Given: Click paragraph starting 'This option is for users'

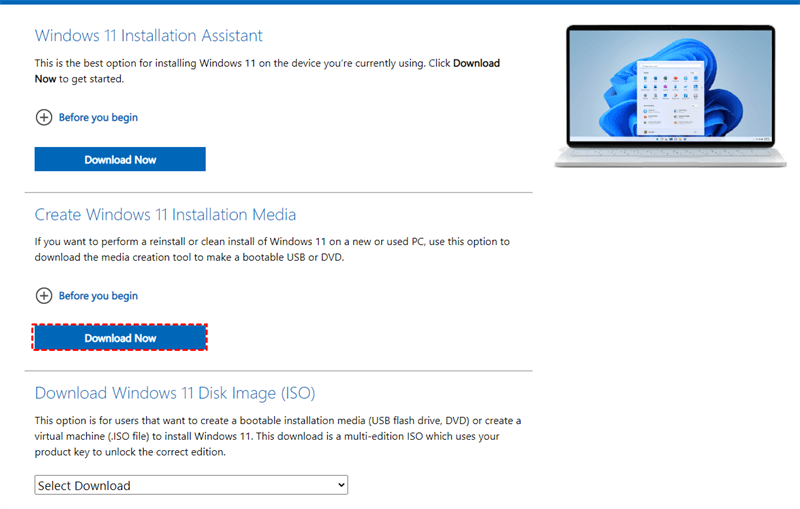Looking at the screenshot, I should [278, 436].
